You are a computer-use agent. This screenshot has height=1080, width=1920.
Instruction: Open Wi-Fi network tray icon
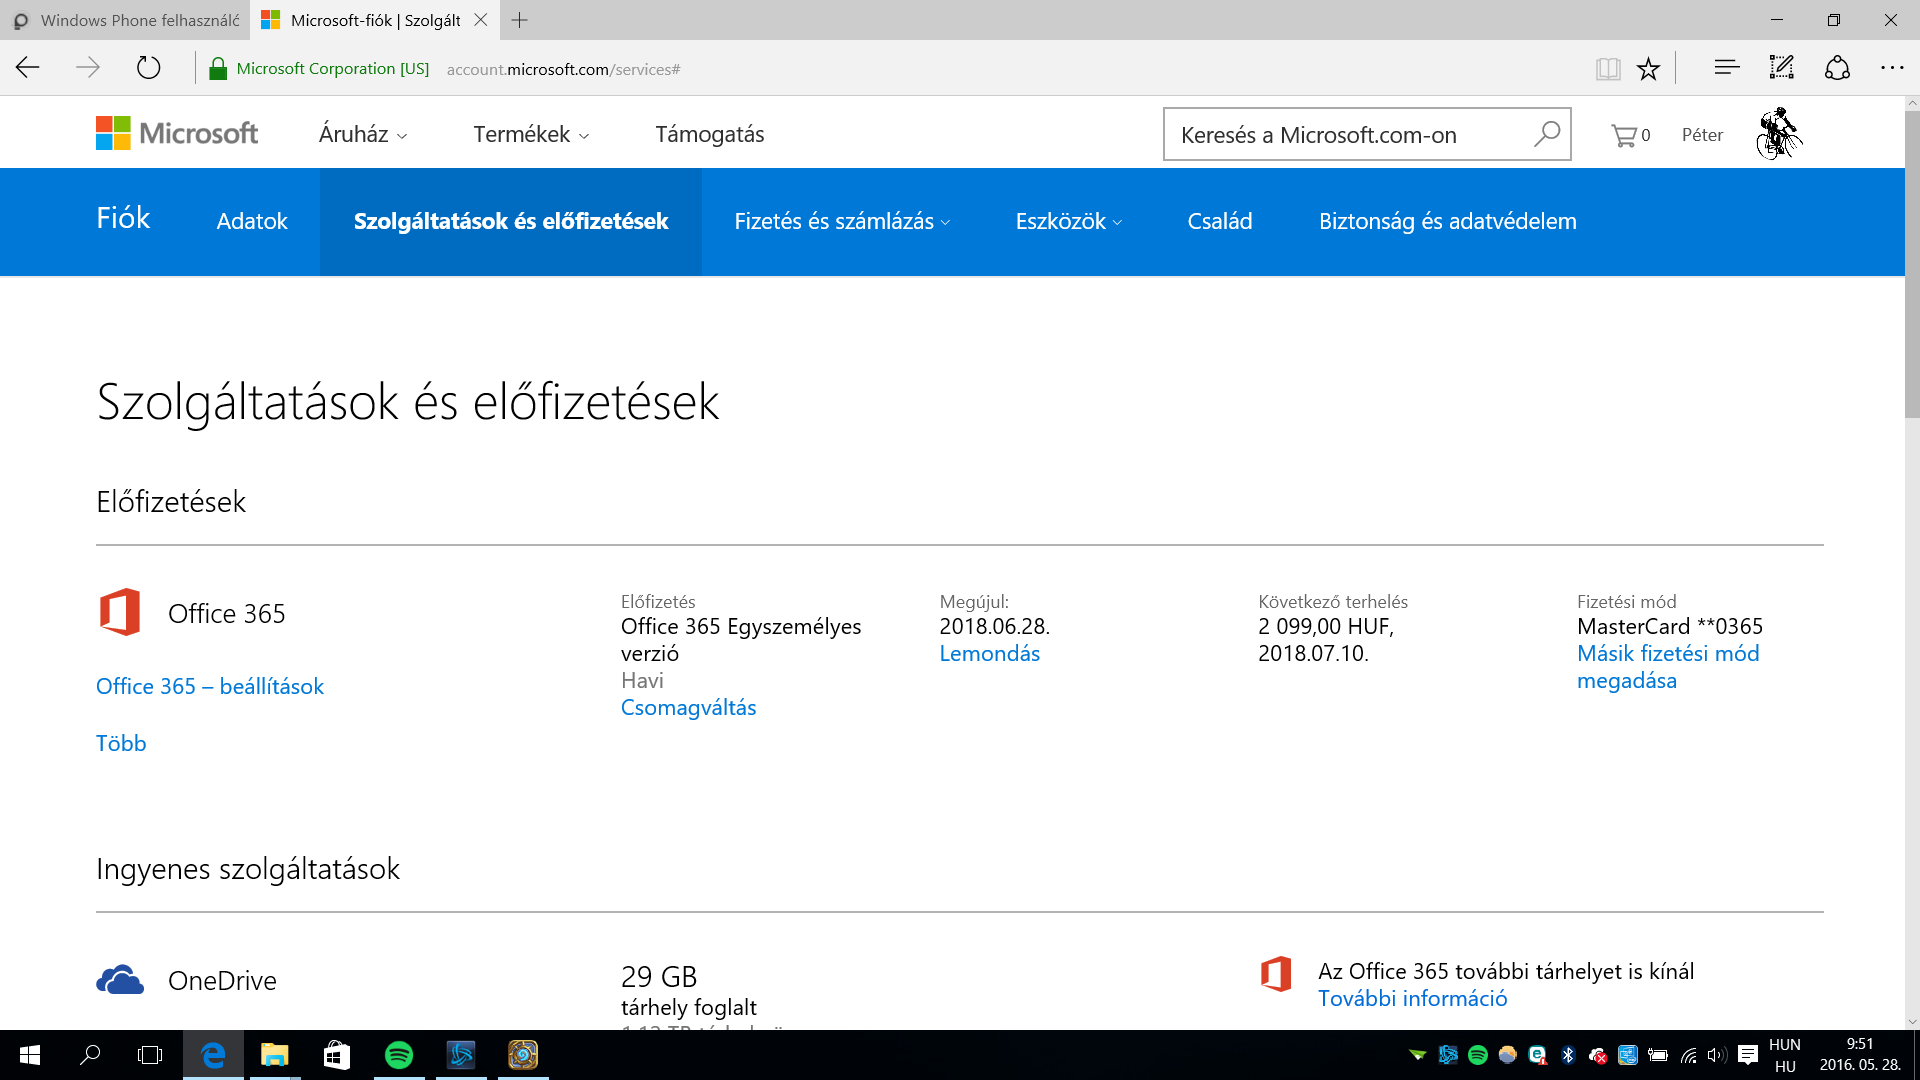click(1689, 1055)
